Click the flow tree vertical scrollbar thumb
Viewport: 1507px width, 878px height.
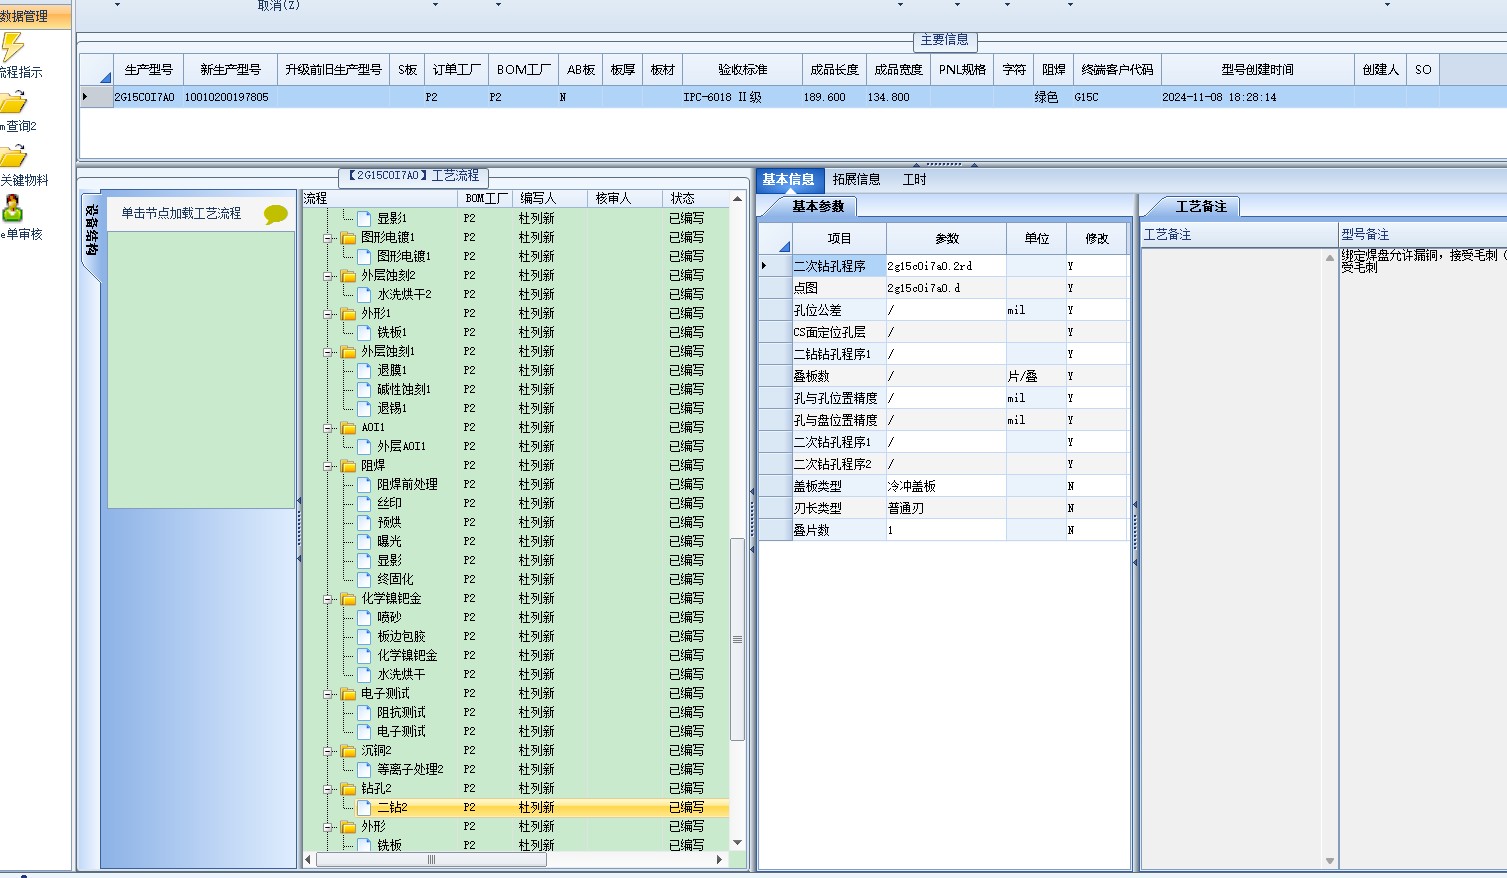[x=737, y=639]
